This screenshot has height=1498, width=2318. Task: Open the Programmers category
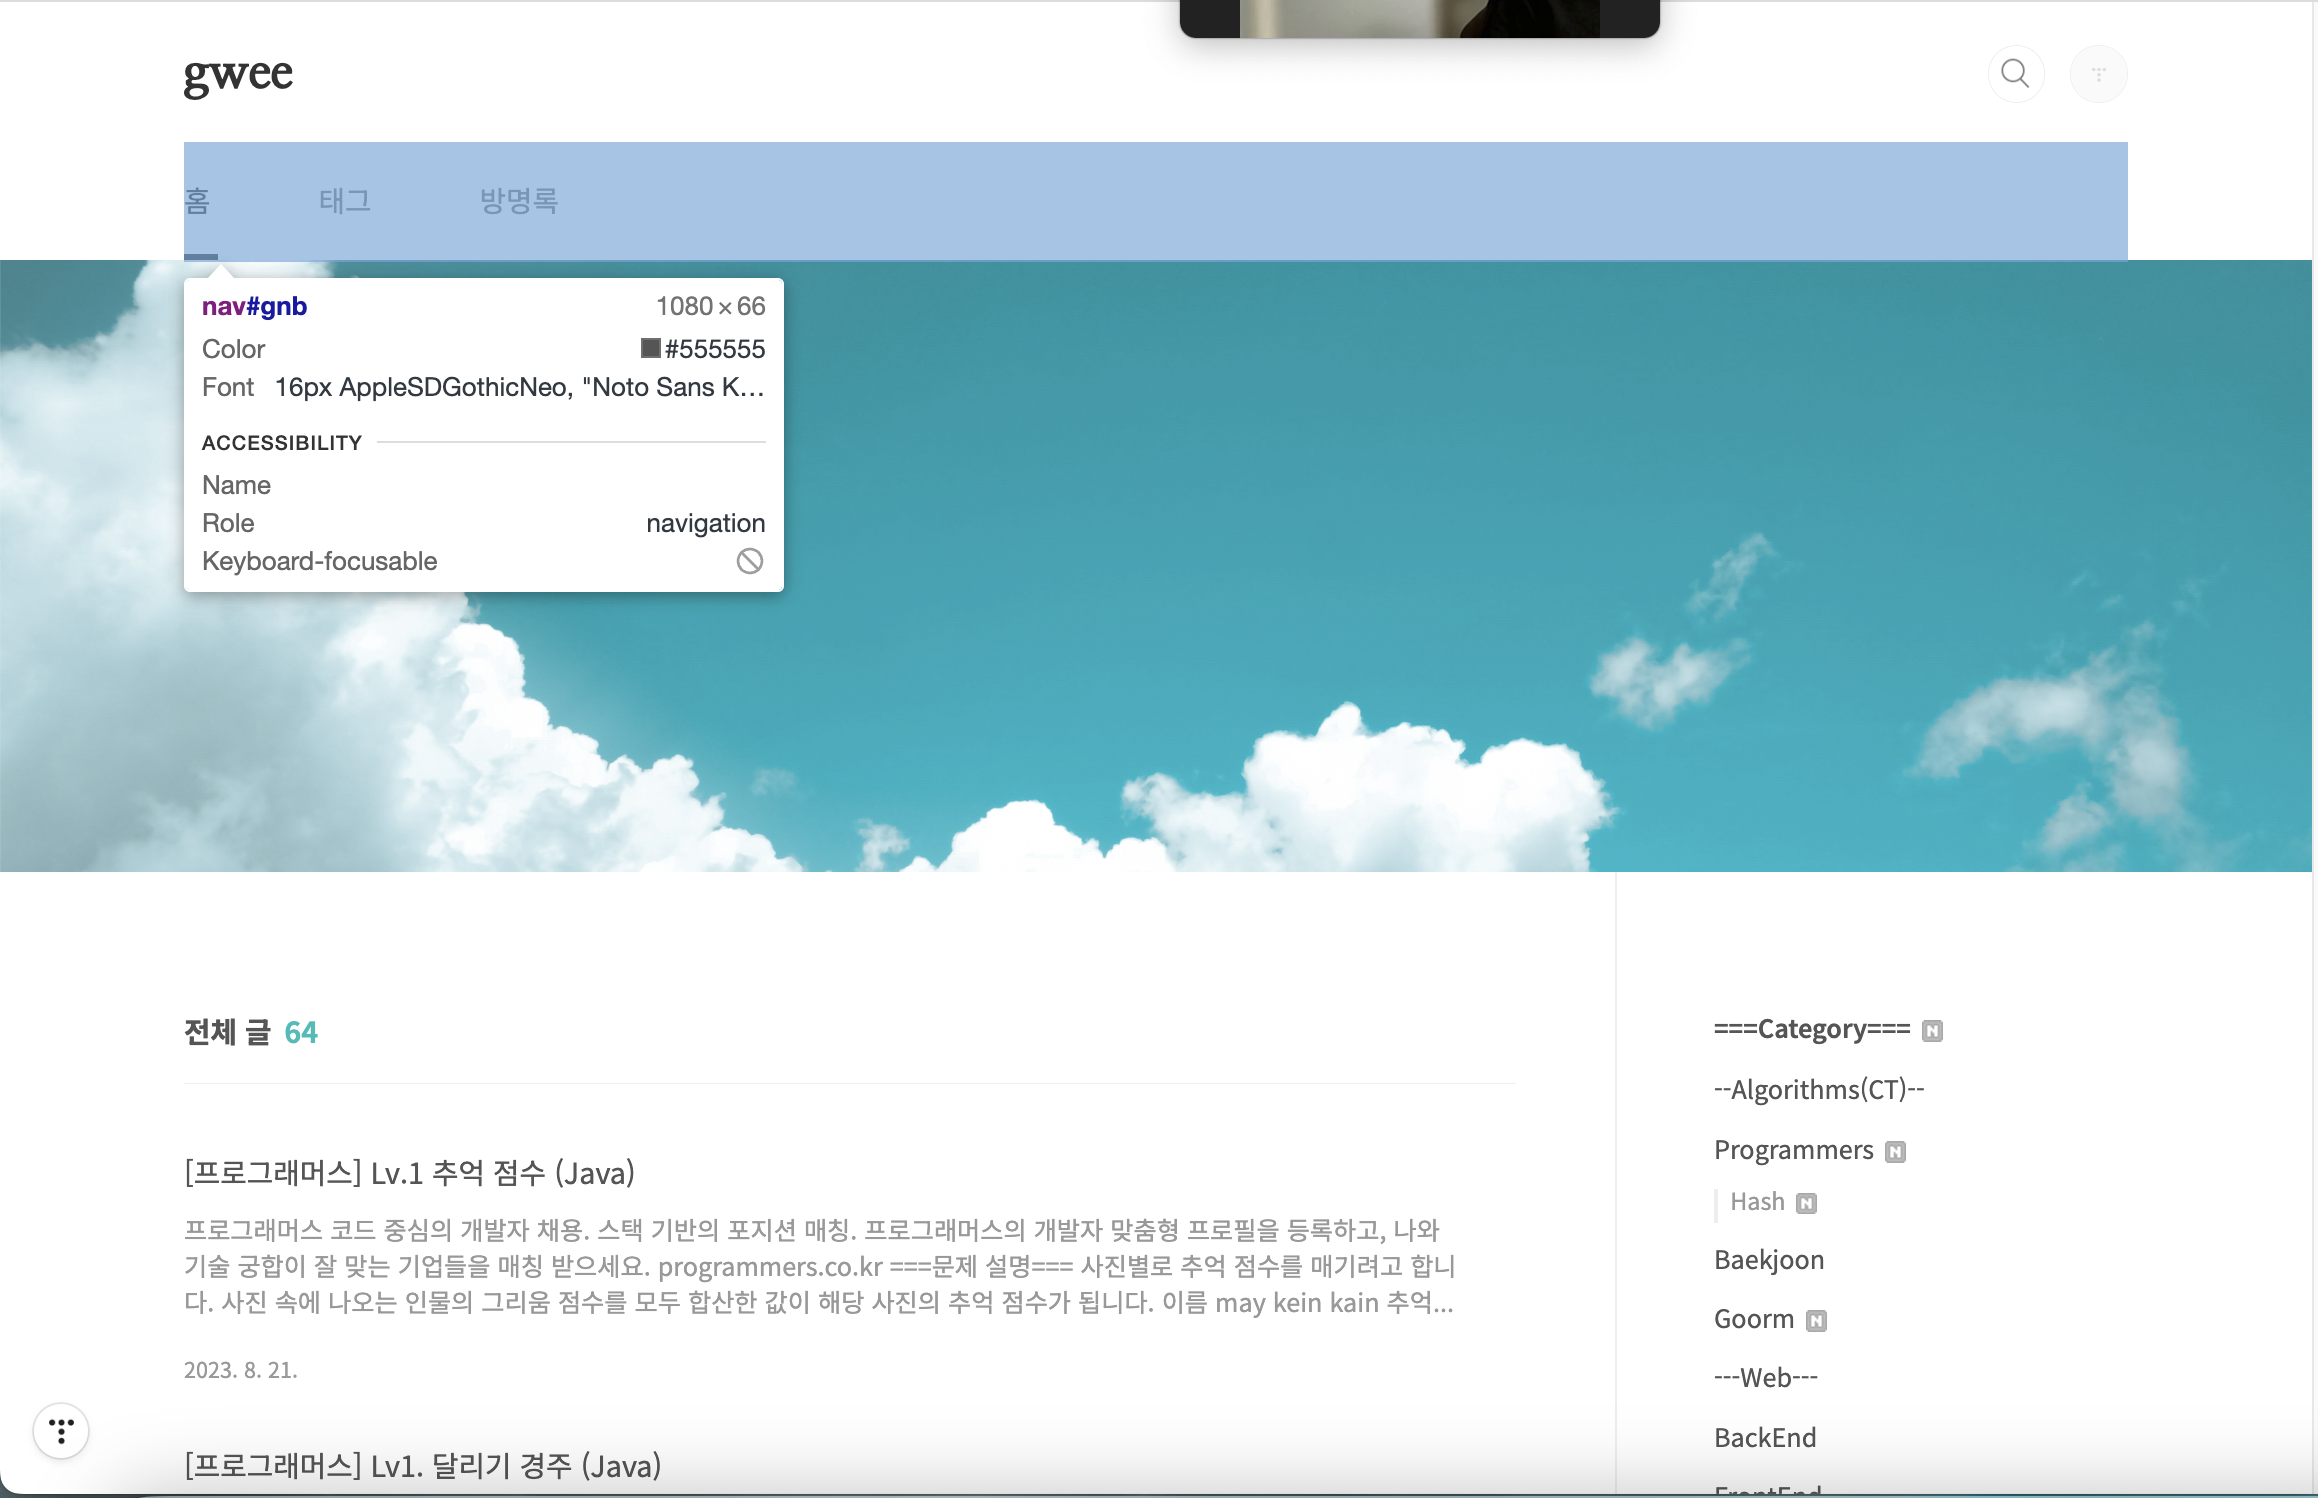click(x=1793, y=1150)
